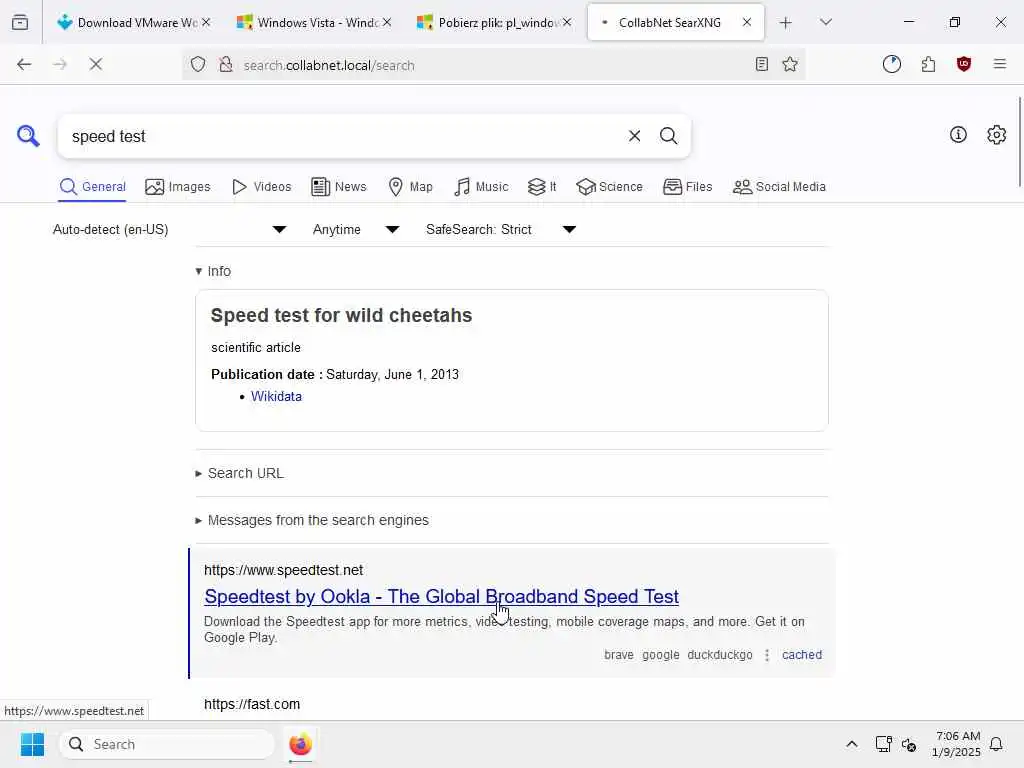Open the Auto-detect (en-US) language dropdown
The width and height of the screenshot is (1024, 768).
[169, 229]
